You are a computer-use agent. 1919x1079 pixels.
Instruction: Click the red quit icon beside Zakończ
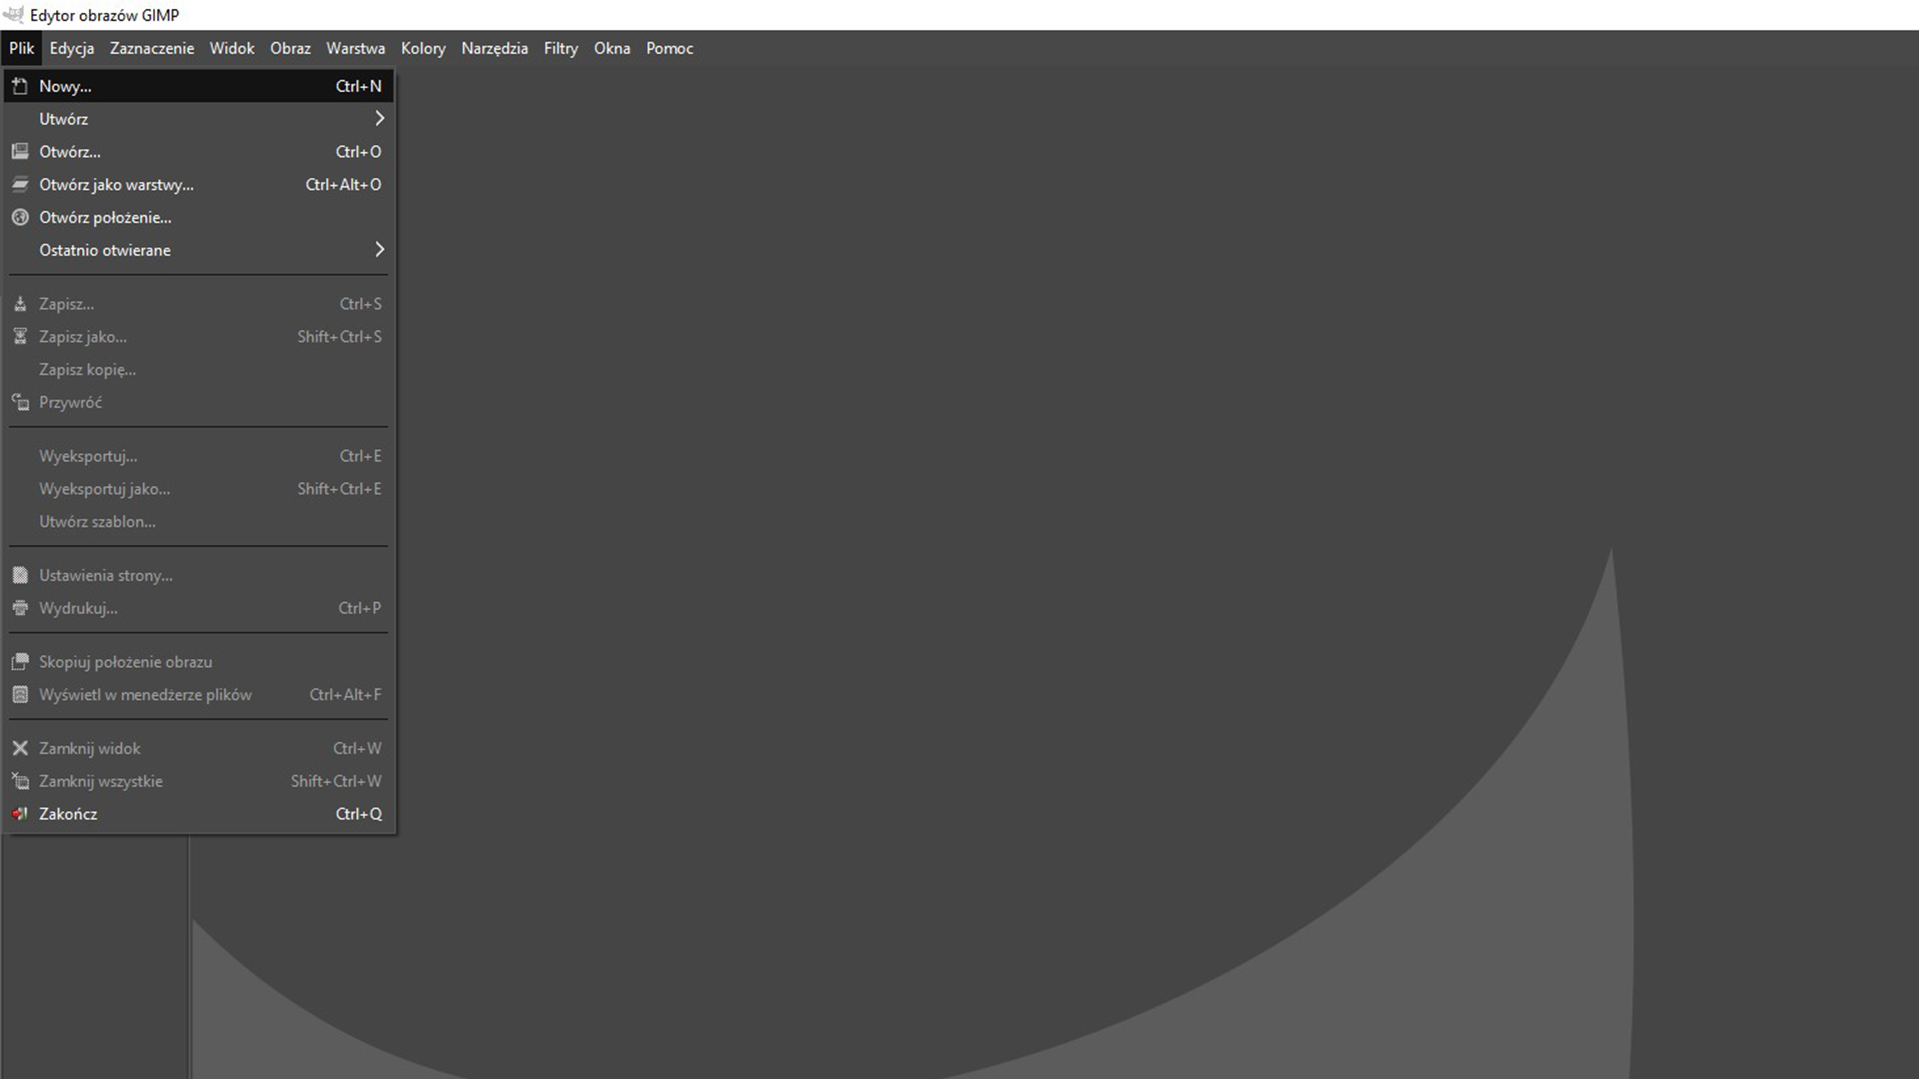pyautogui.click(x=20, y=814)
